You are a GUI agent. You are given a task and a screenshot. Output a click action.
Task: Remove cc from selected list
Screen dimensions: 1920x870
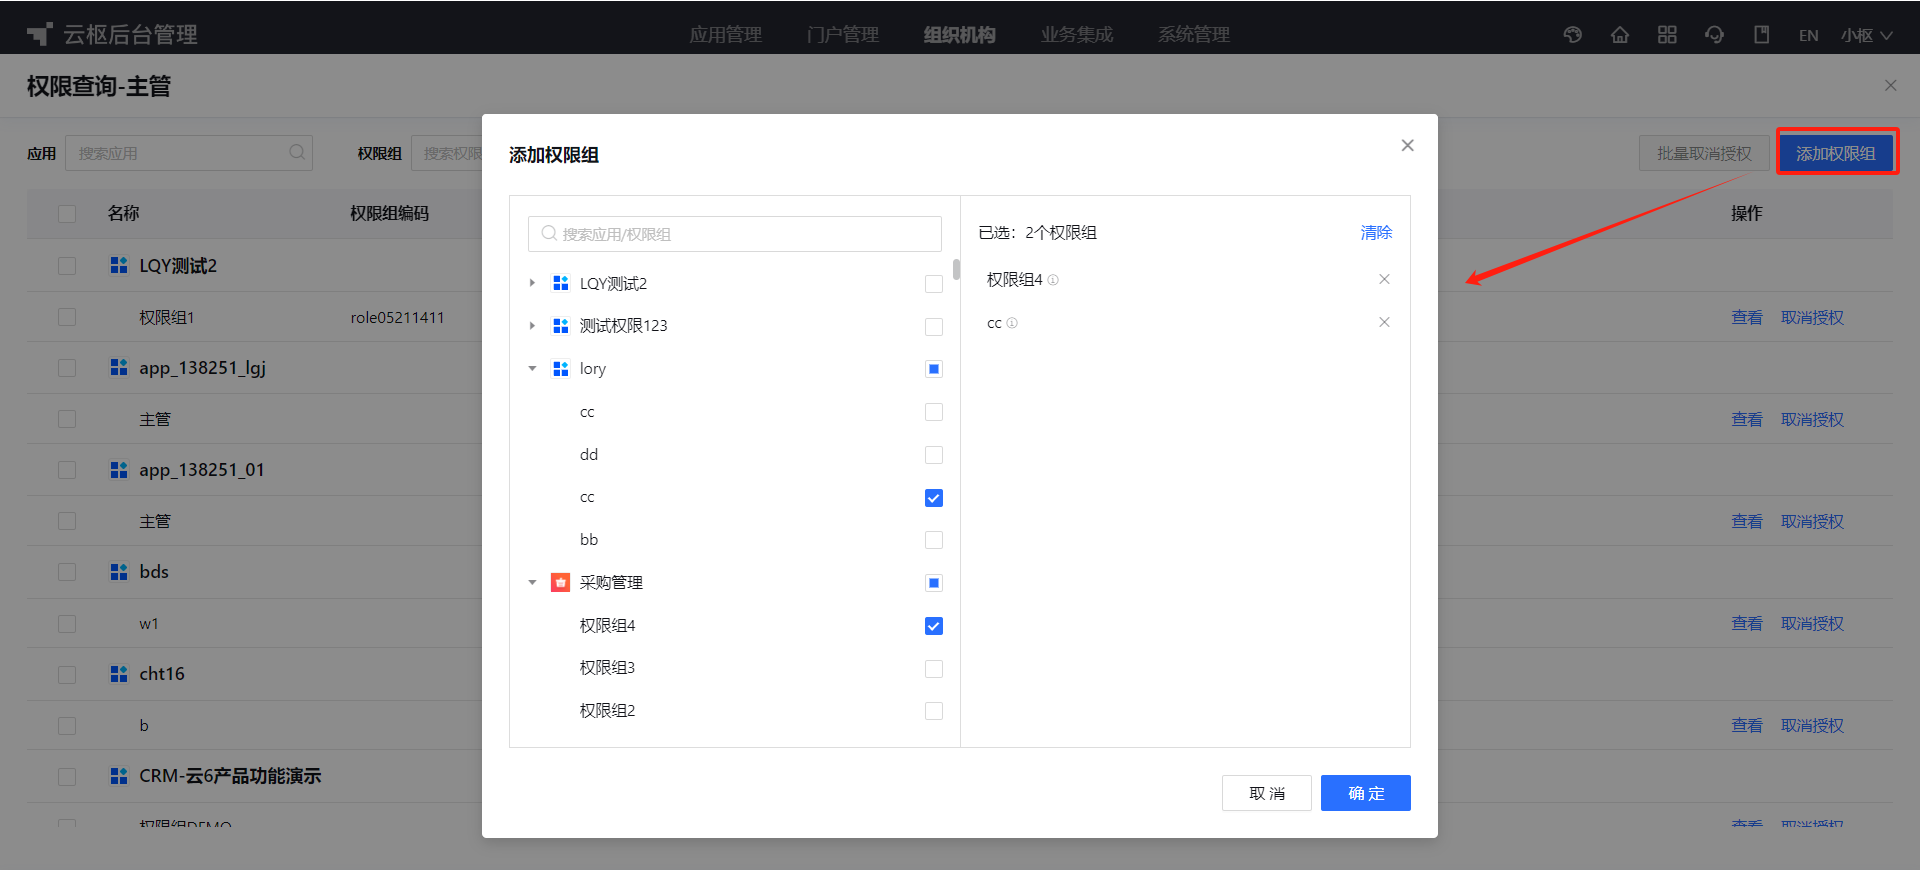pos(1384,322)
